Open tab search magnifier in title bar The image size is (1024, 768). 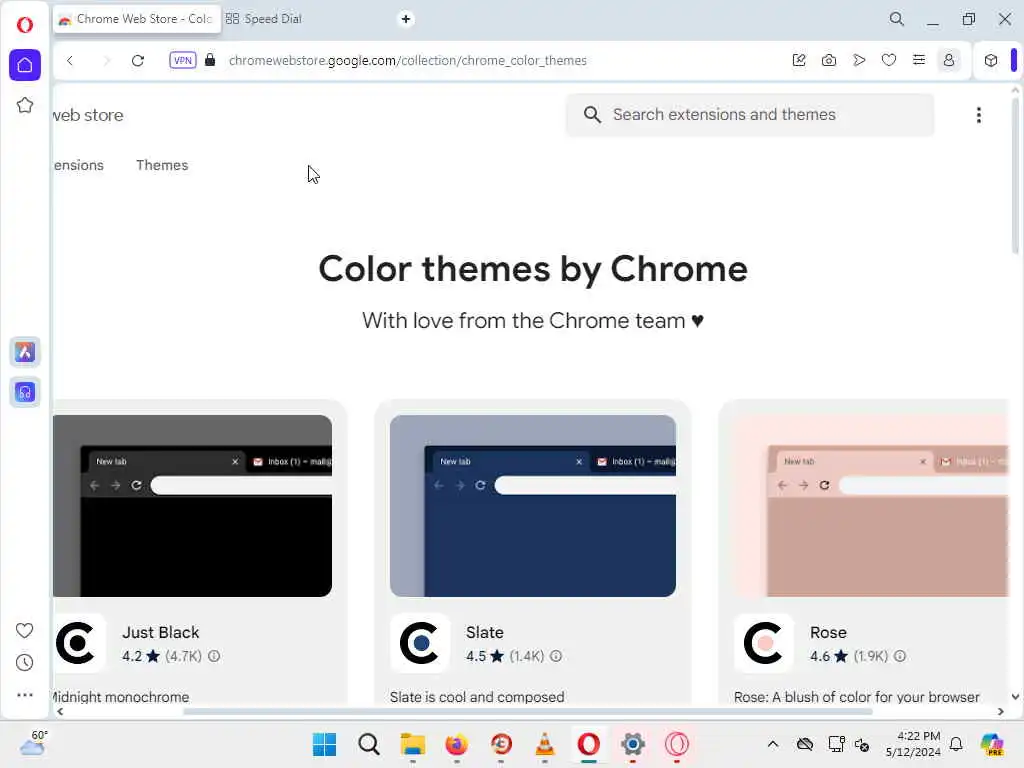(x=897, y=19)
